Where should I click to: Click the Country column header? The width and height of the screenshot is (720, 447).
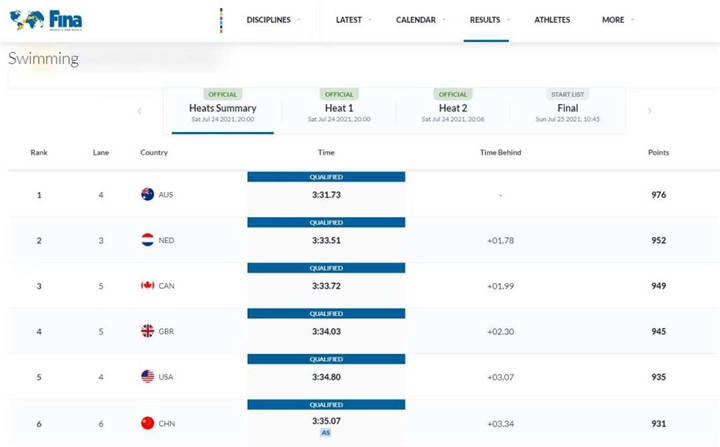point(154,153)
